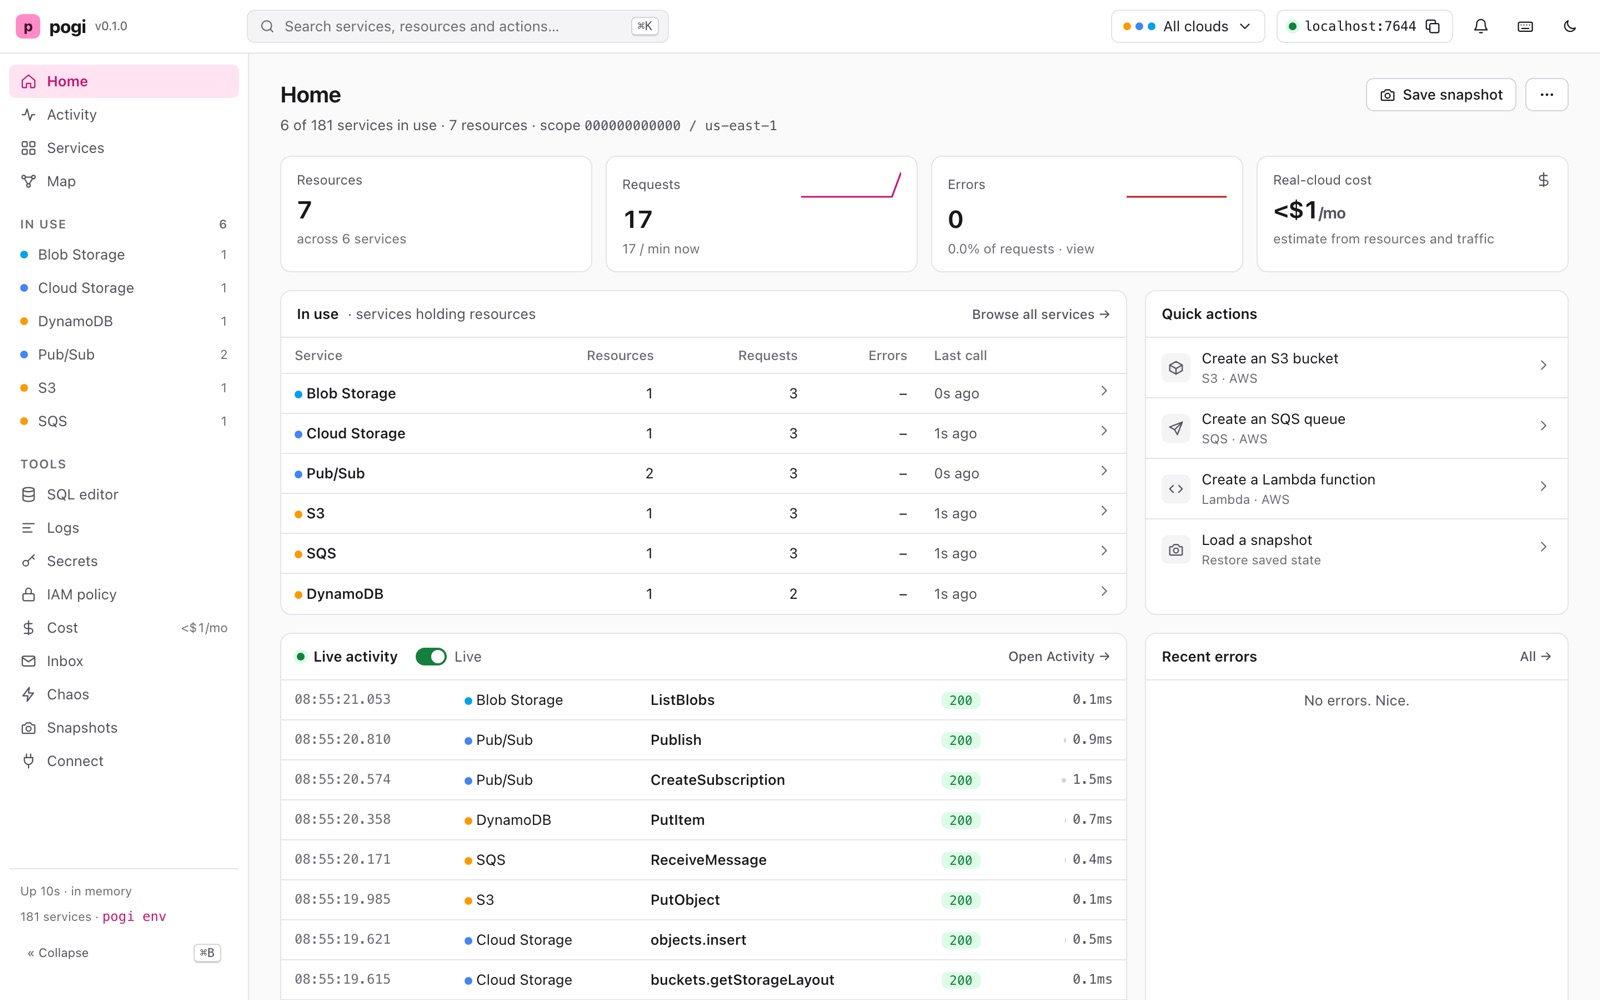Go to Services in sidebar
The height and width of the screenshot is (1000, 1600).
coord(124,148)
